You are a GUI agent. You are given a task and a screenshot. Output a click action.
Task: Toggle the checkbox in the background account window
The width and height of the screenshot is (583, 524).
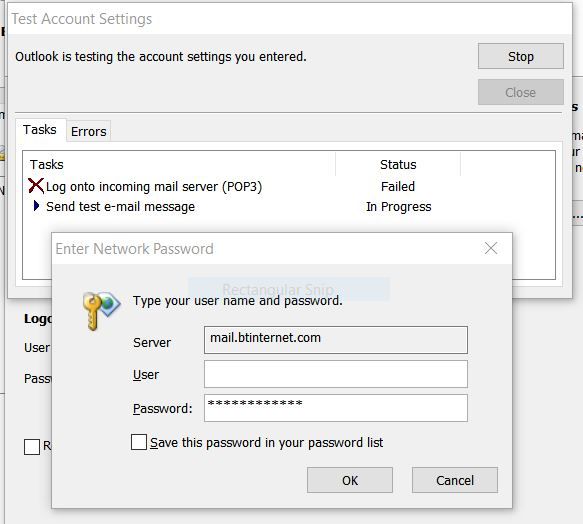coord(32,447)
